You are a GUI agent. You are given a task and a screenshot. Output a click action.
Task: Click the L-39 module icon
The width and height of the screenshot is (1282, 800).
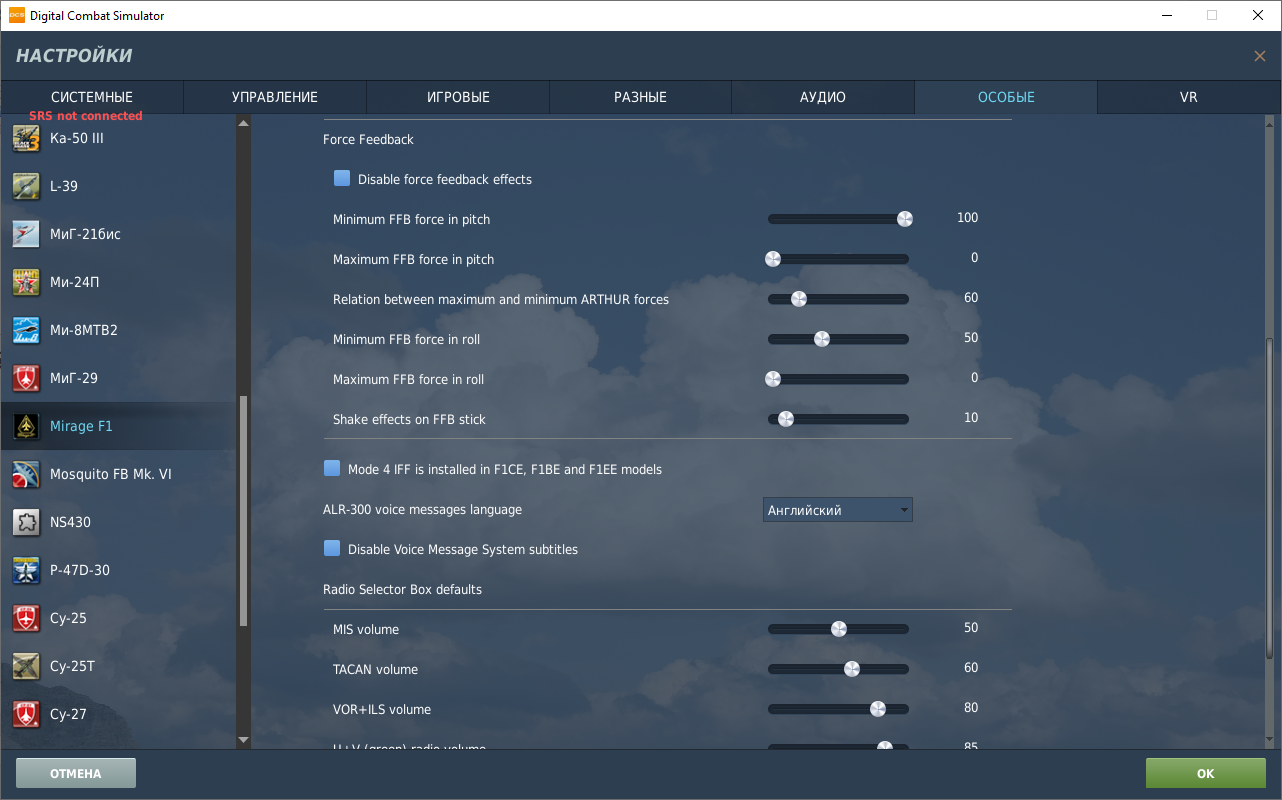[26, 186]
